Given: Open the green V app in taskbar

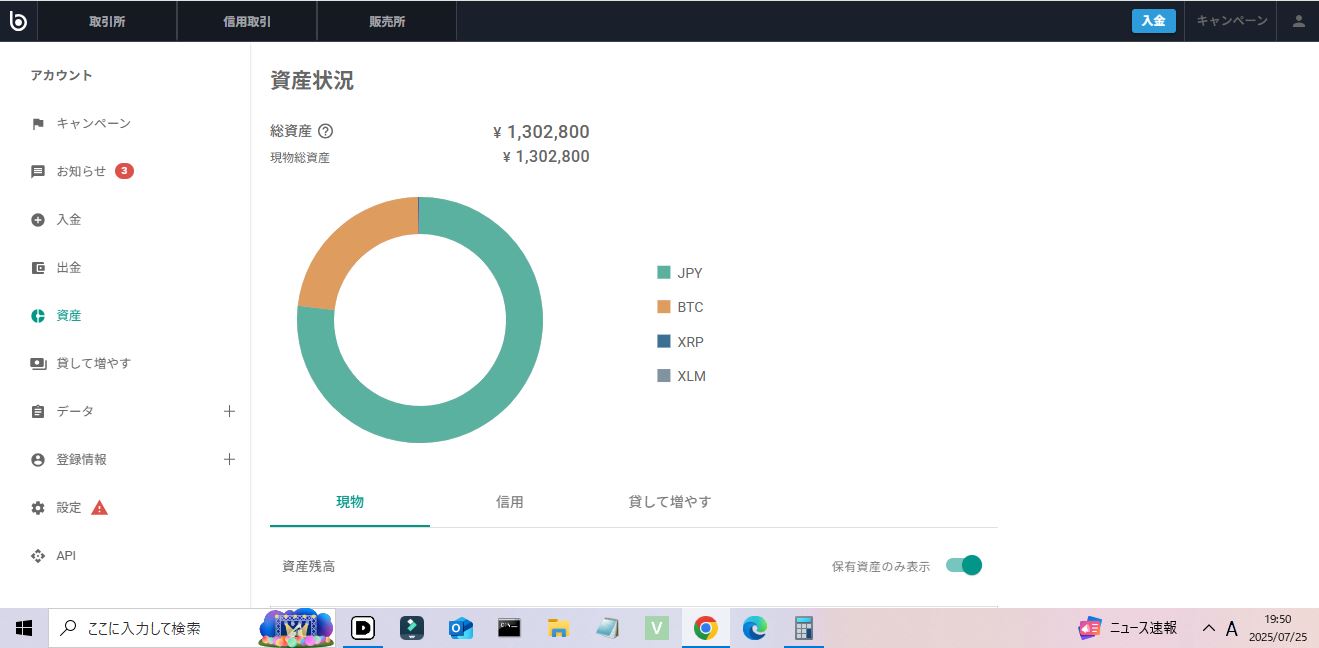Looking at the screenshot, I should click(x=656, y=628).
